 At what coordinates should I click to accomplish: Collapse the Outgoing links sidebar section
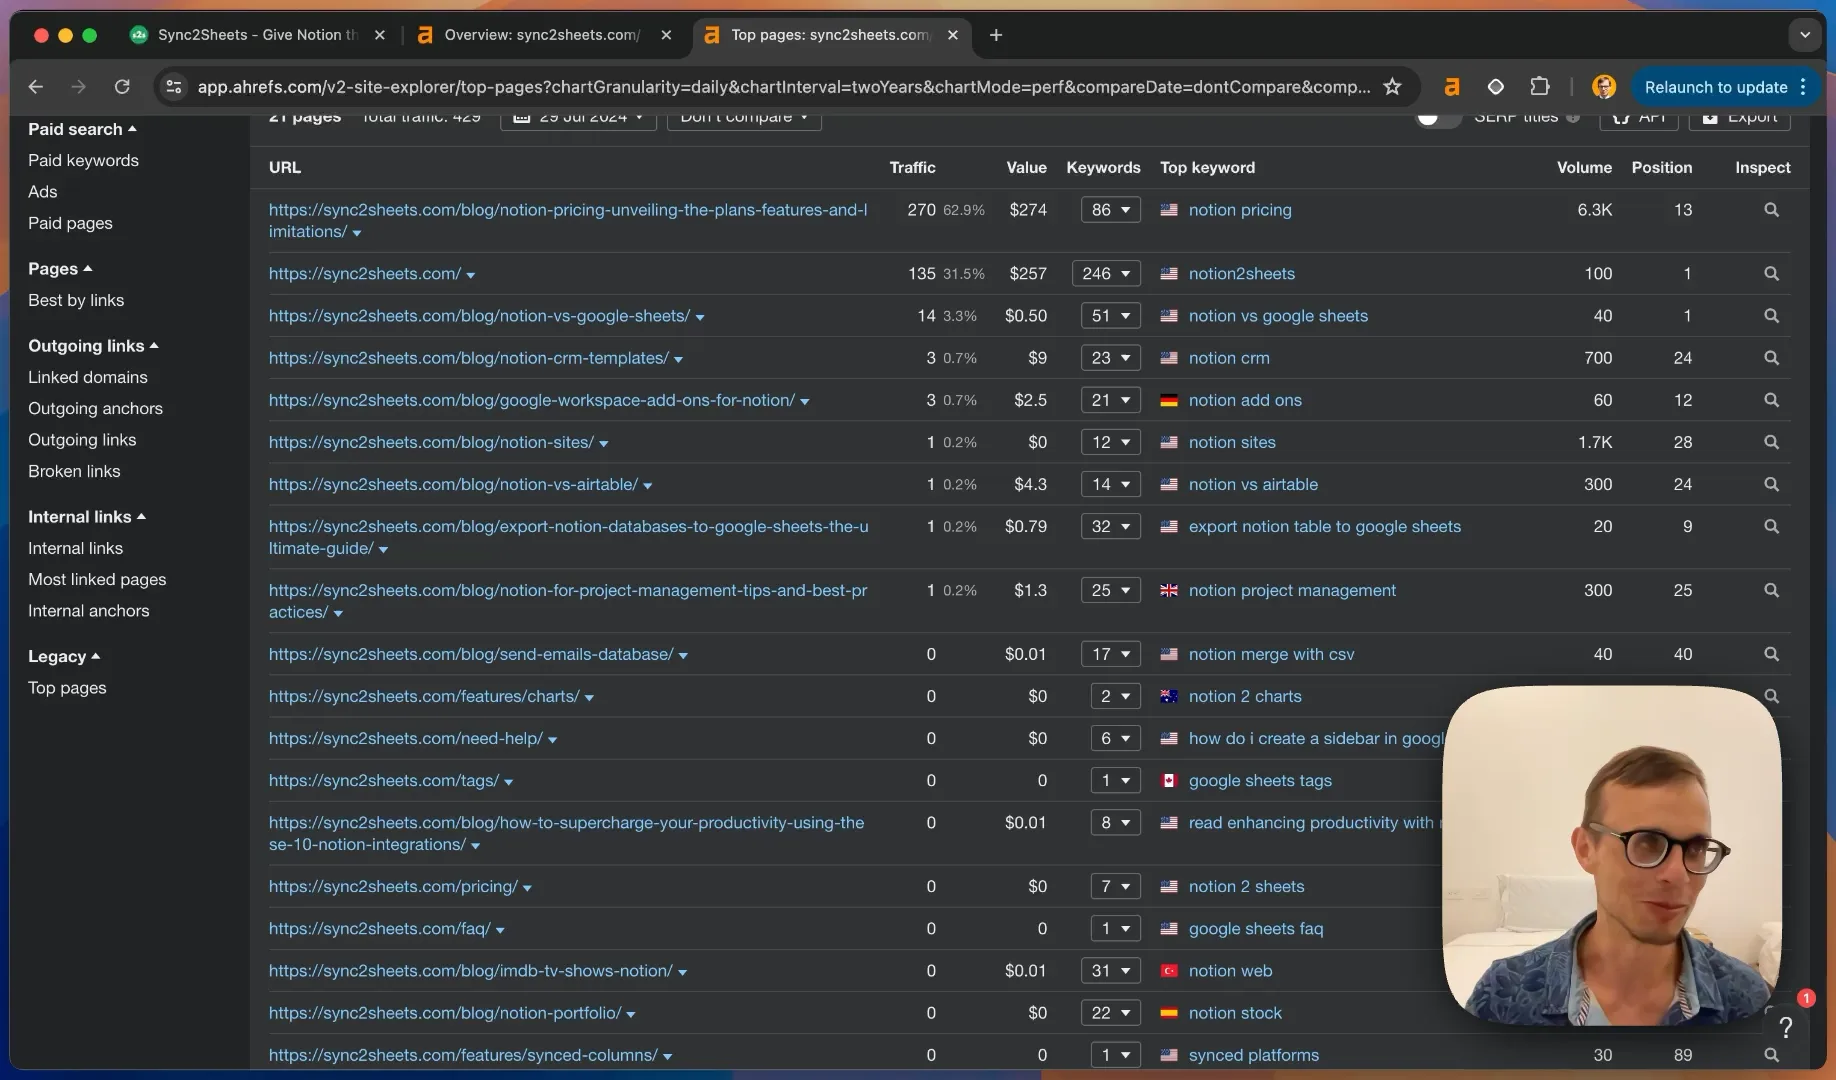pos(93,346)
